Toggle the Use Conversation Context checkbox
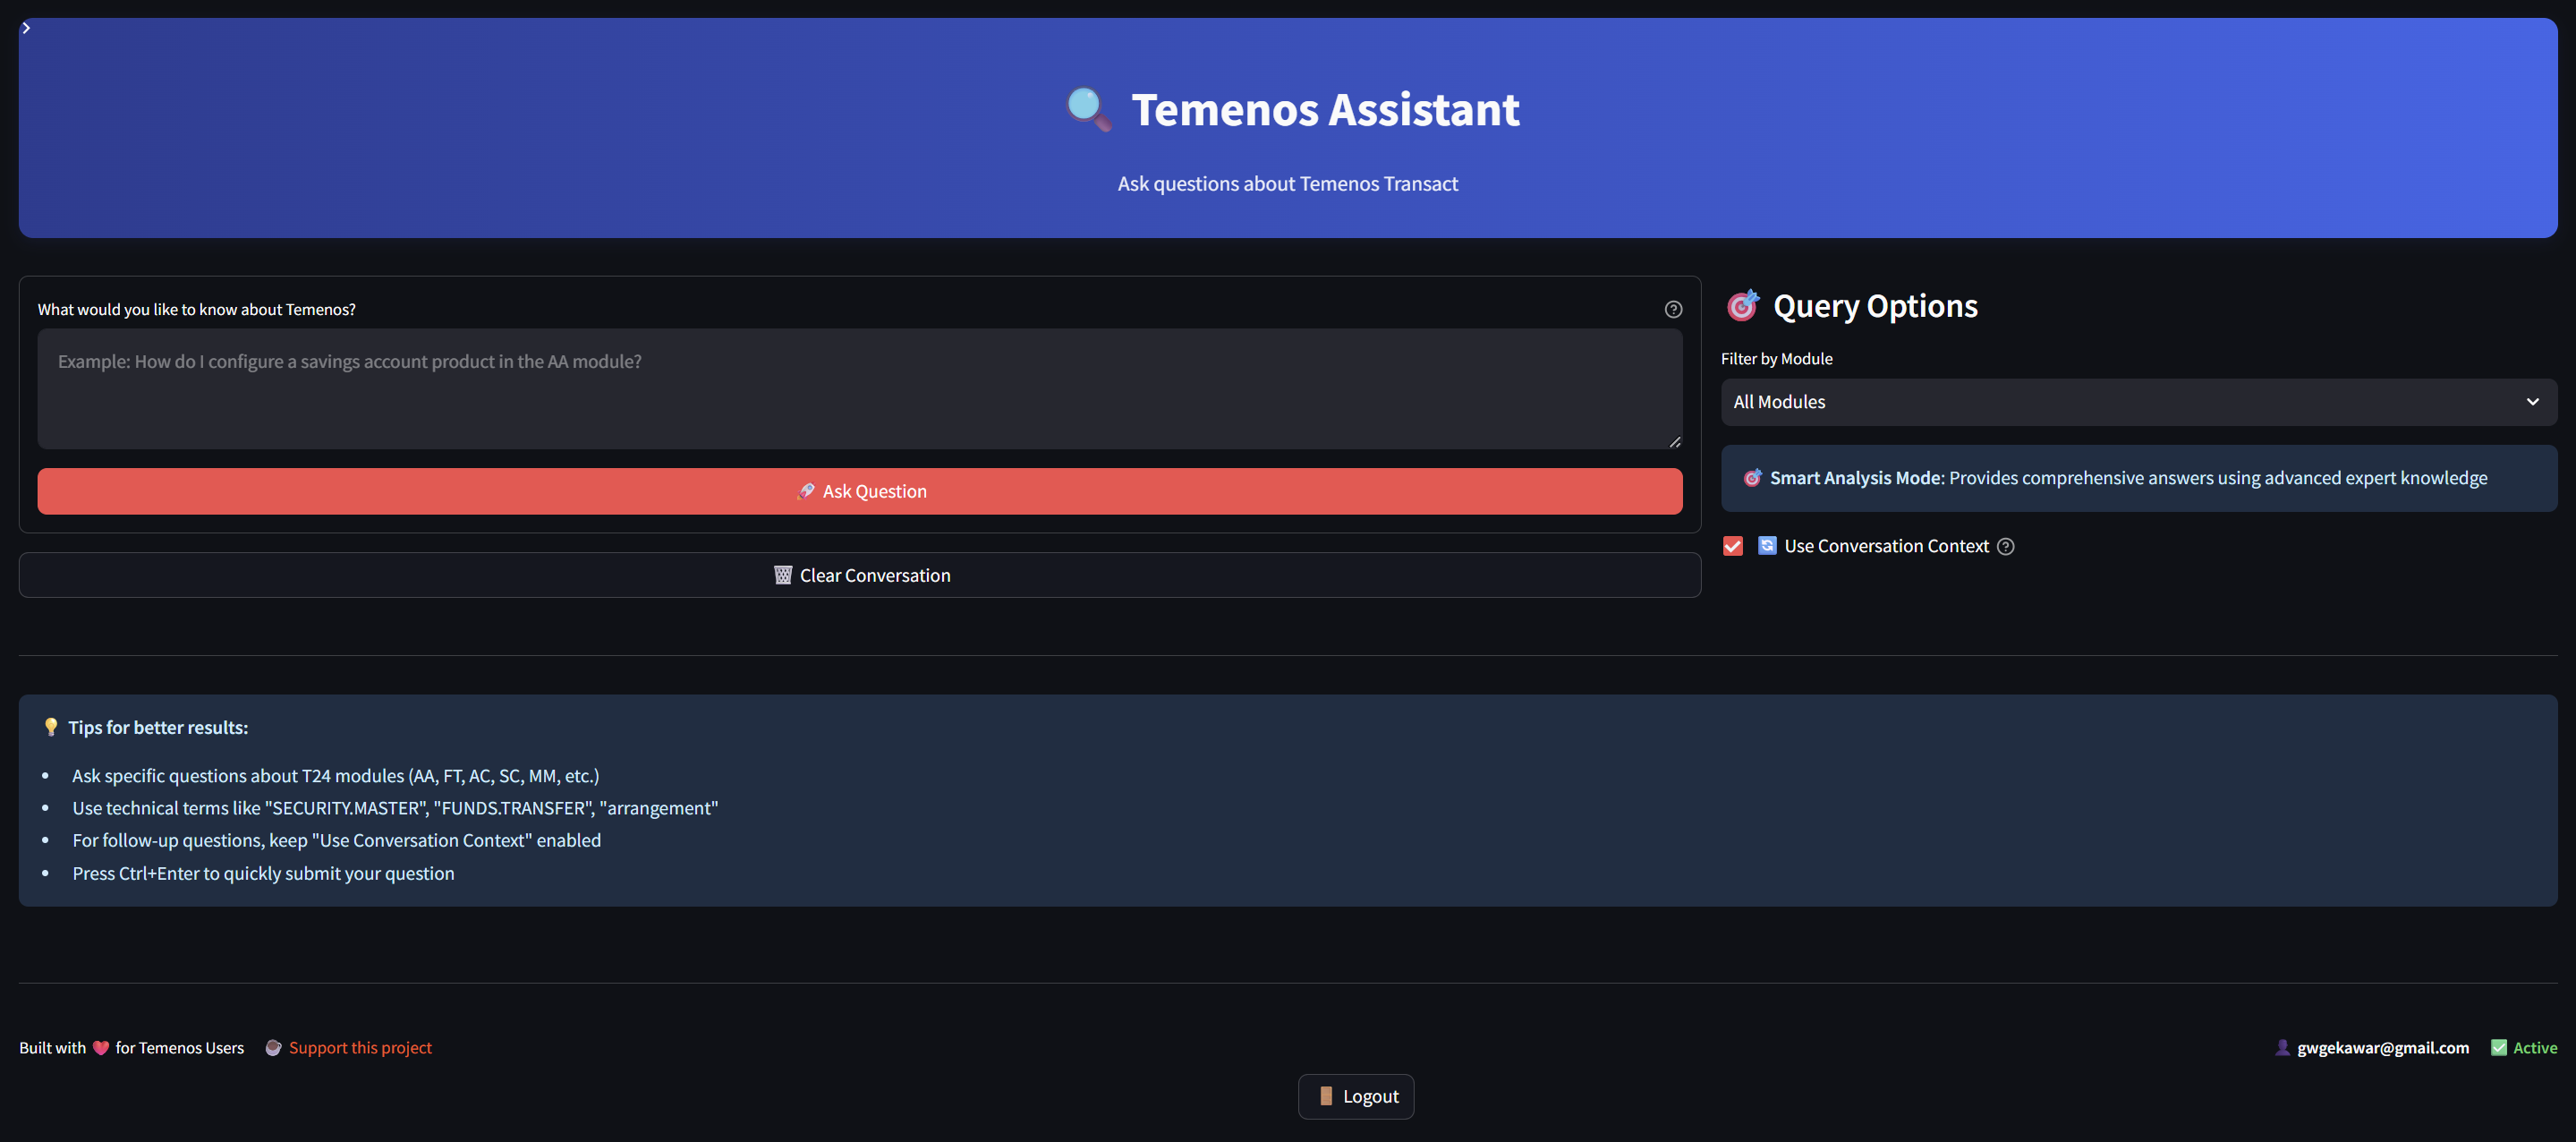2576x1142 pixels. click(1733, 546)
